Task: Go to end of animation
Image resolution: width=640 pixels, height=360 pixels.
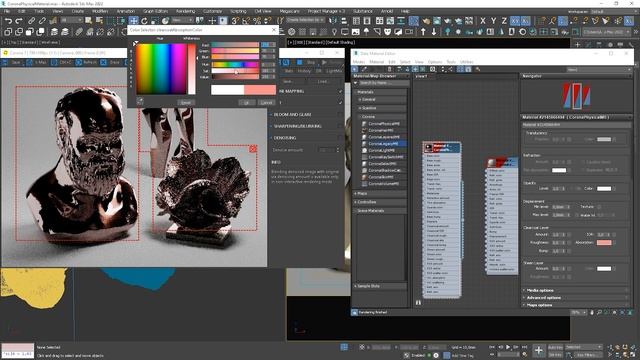Action: tap(524, 347)
